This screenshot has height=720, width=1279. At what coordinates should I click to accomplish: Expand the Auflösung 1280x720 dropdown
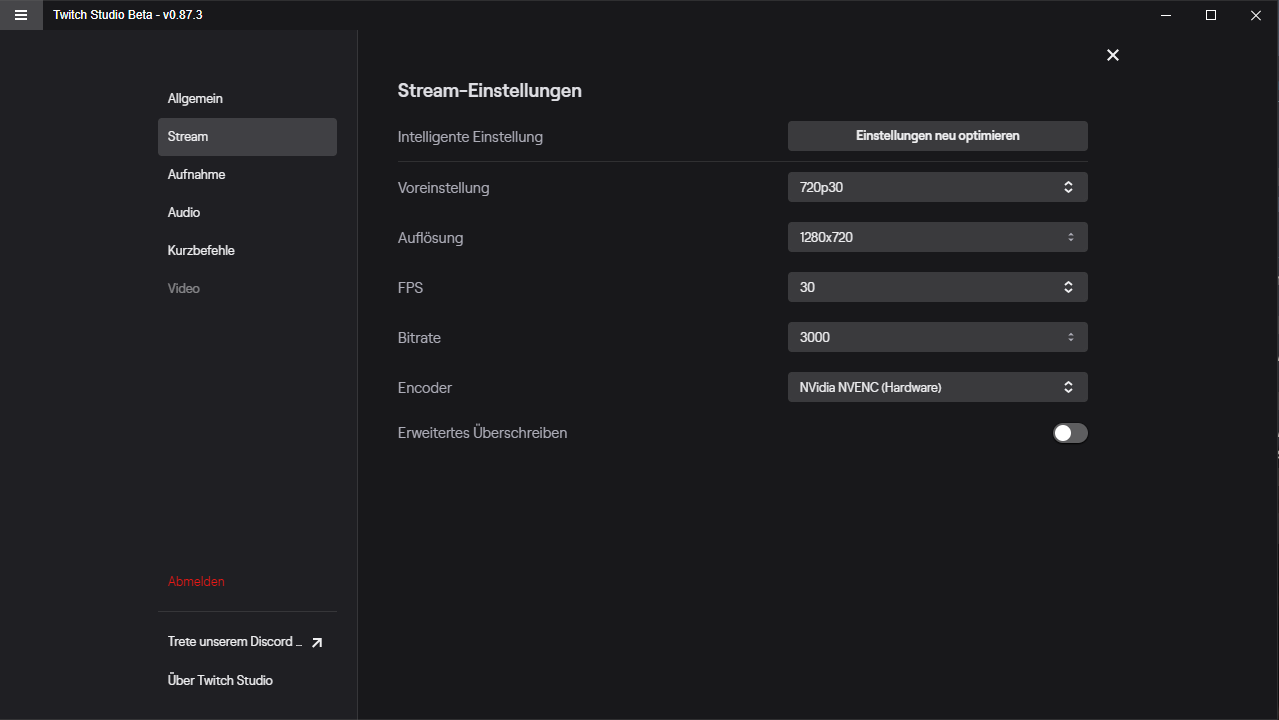pyautogui.click(x=937, y=237)
